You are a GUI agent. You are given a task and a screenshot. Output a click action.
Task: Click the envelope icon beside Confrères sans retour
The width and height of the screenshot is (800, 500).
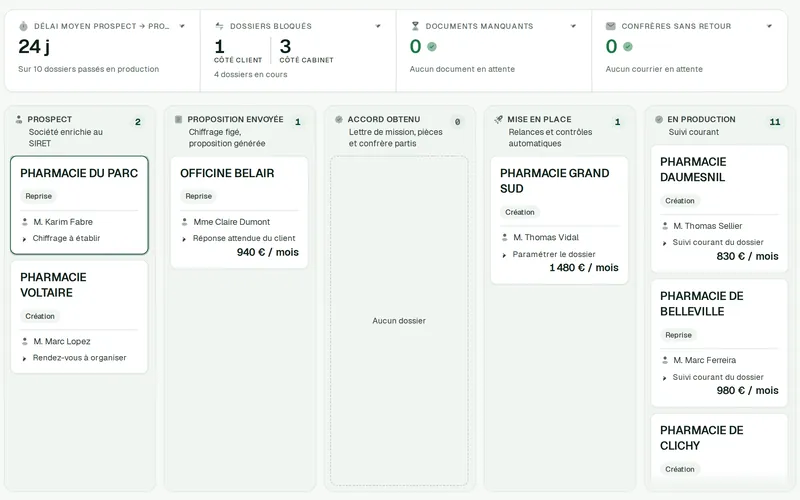(610, 26)
